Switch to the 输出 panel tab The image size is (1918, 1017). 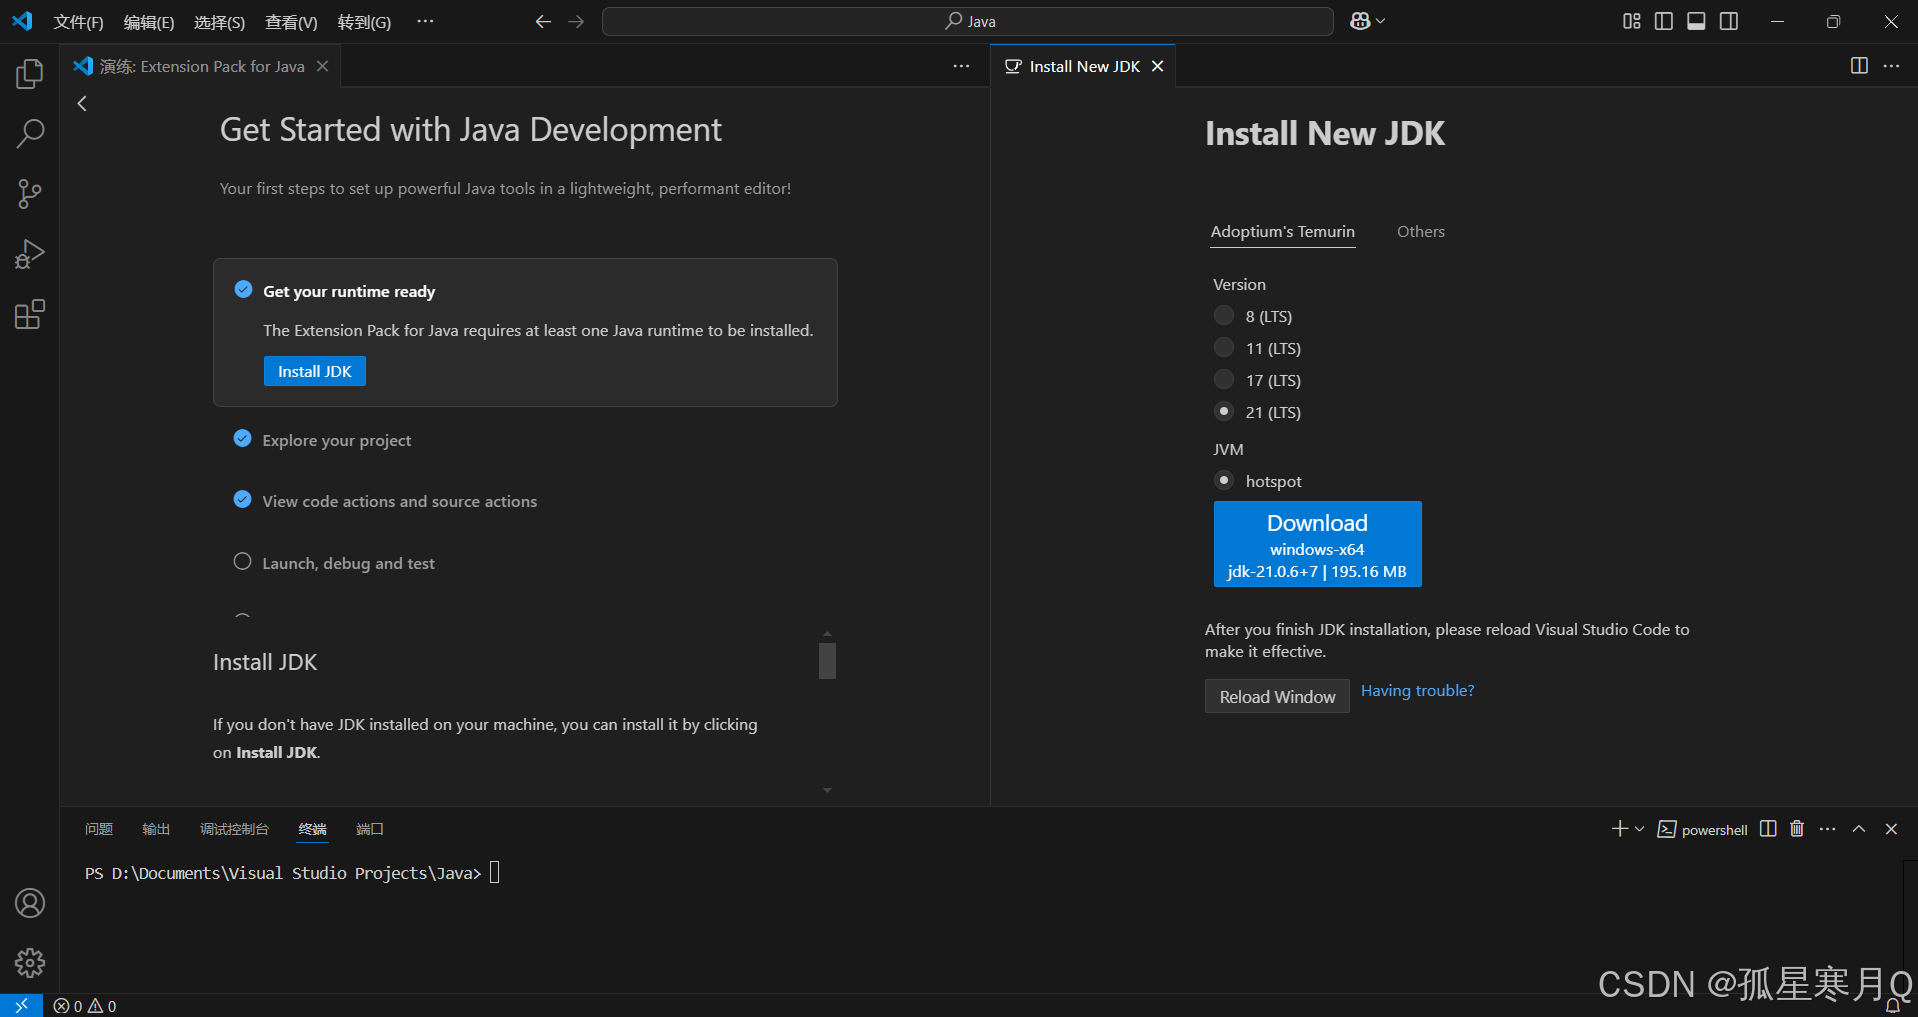coord(156,829)
